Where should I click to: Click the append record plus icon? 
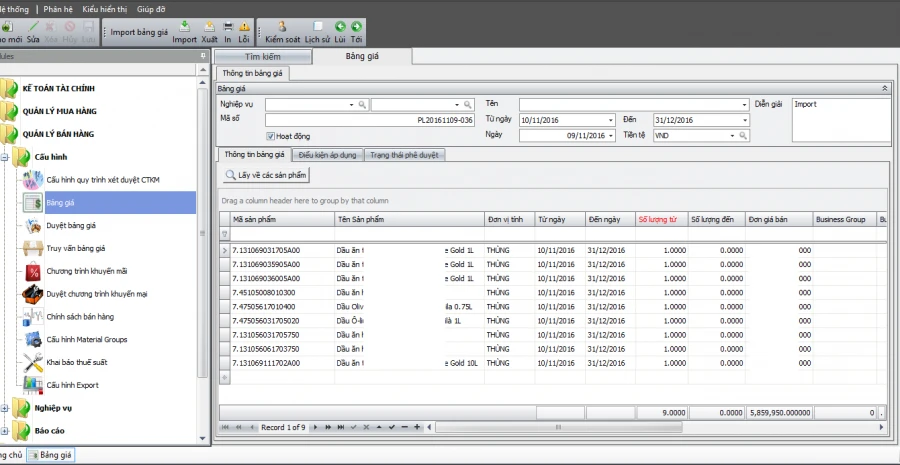(417, 427)
